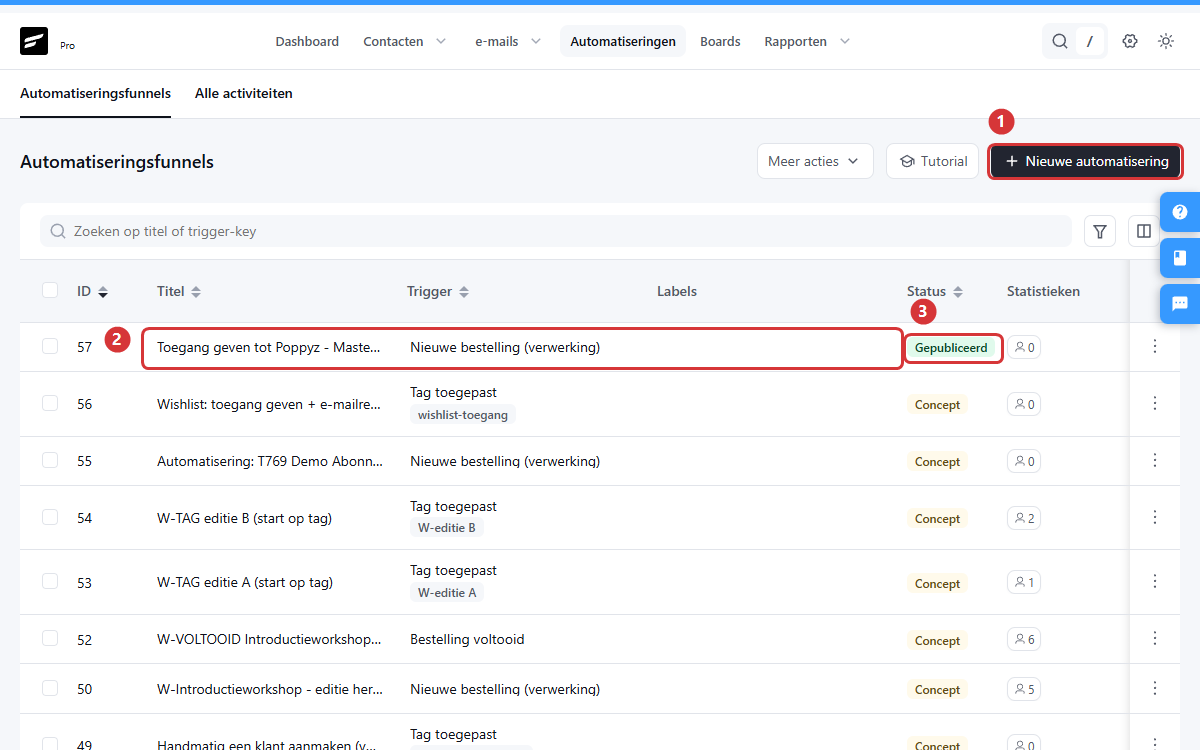Sort by Status column header

pos(935,291)
